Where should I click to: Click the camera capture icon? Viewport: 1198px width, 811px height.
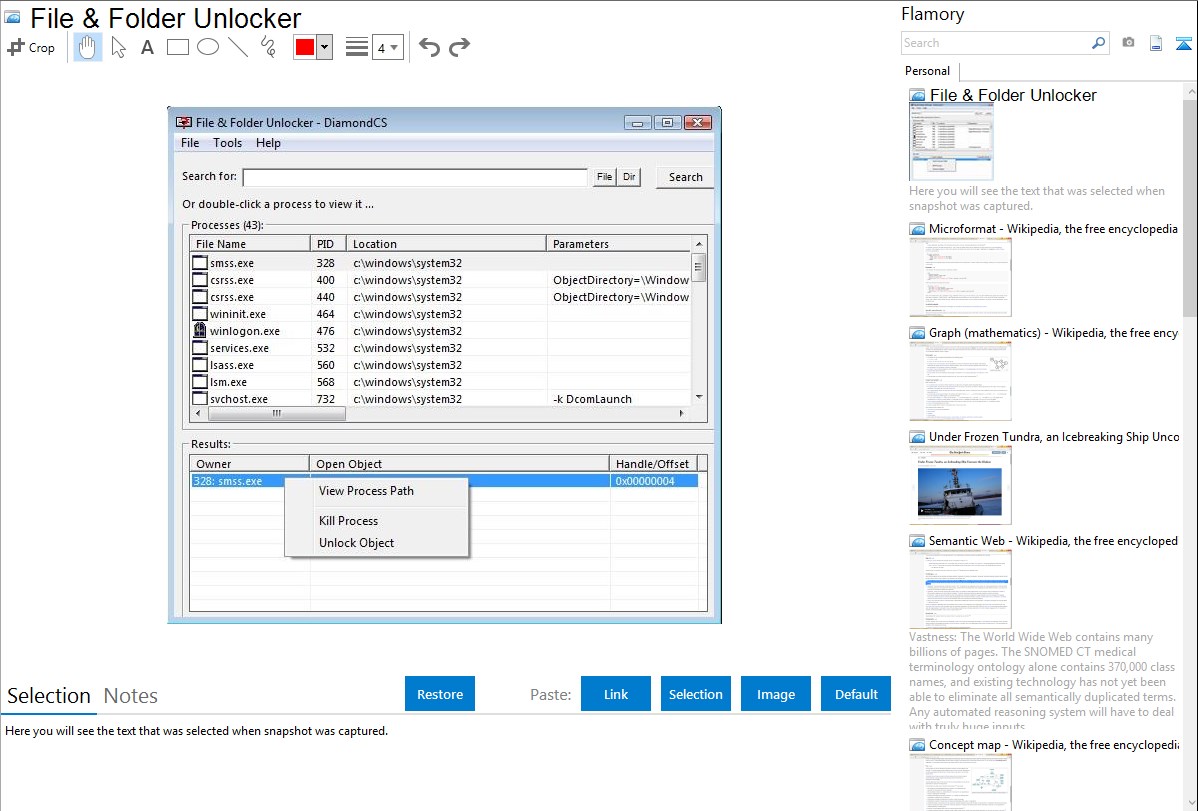tap(1128, 43)
